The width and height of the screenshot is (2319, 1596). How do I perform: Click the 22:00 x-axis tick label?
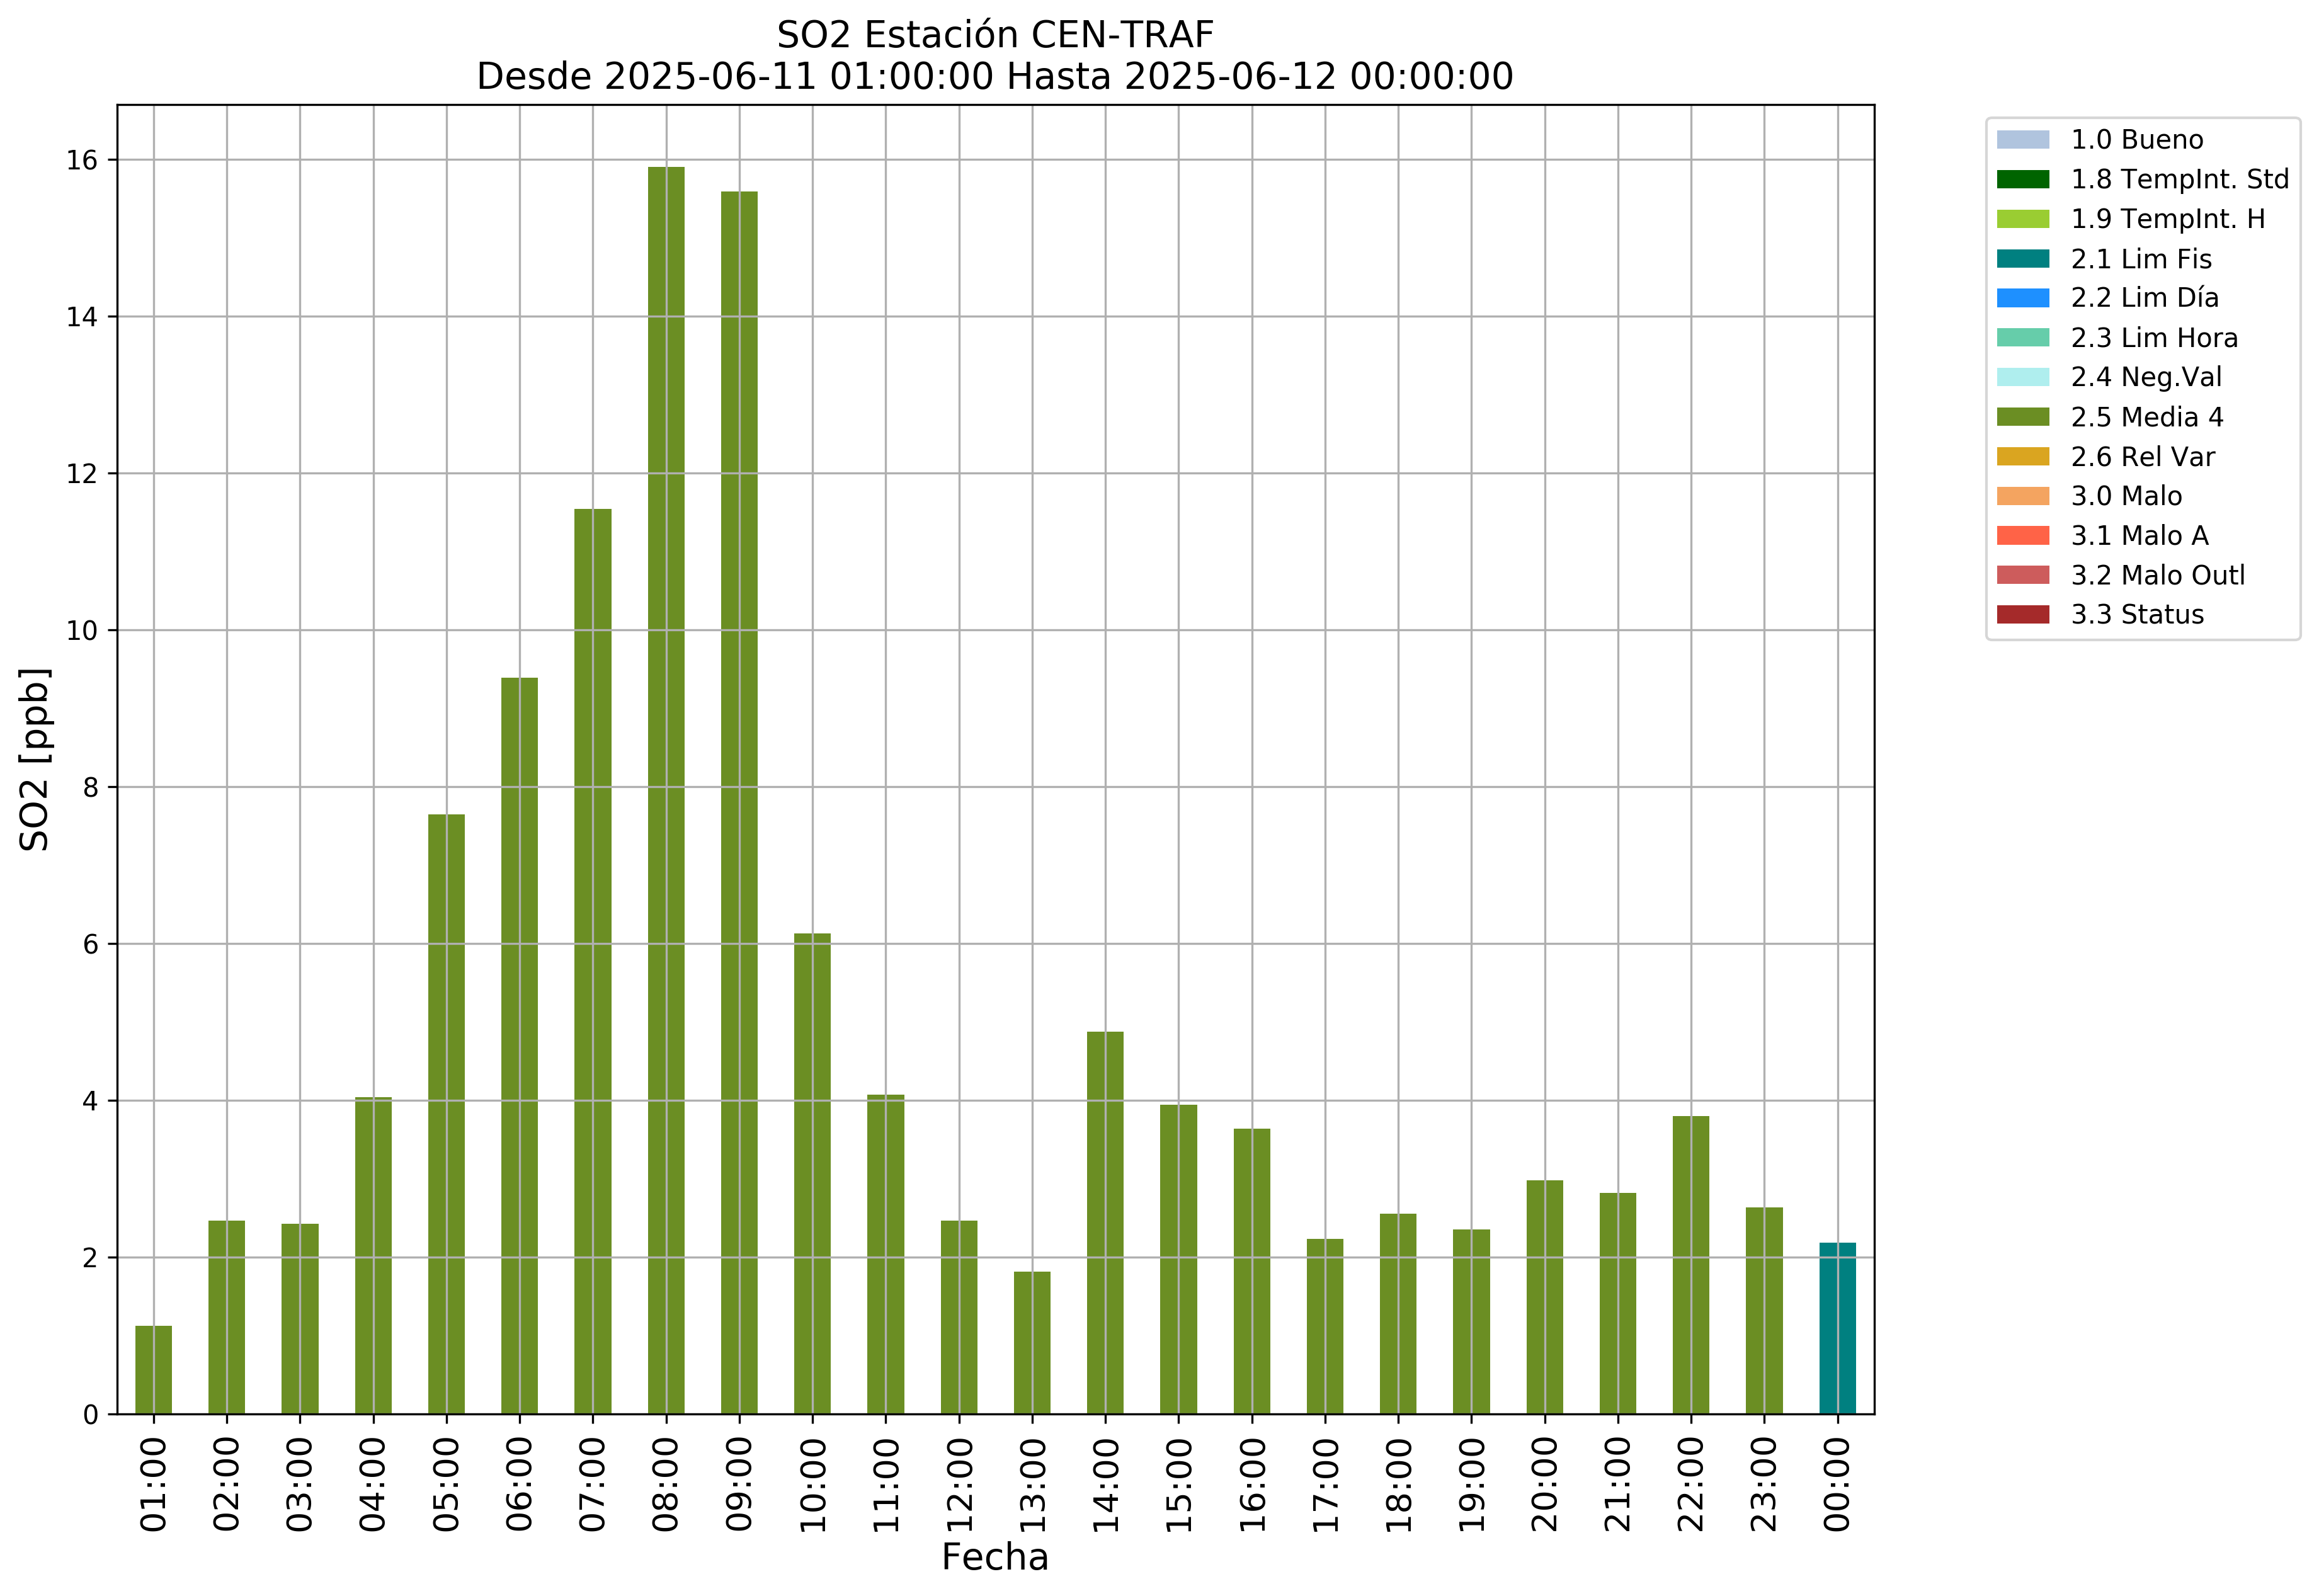(1691, 1484)
